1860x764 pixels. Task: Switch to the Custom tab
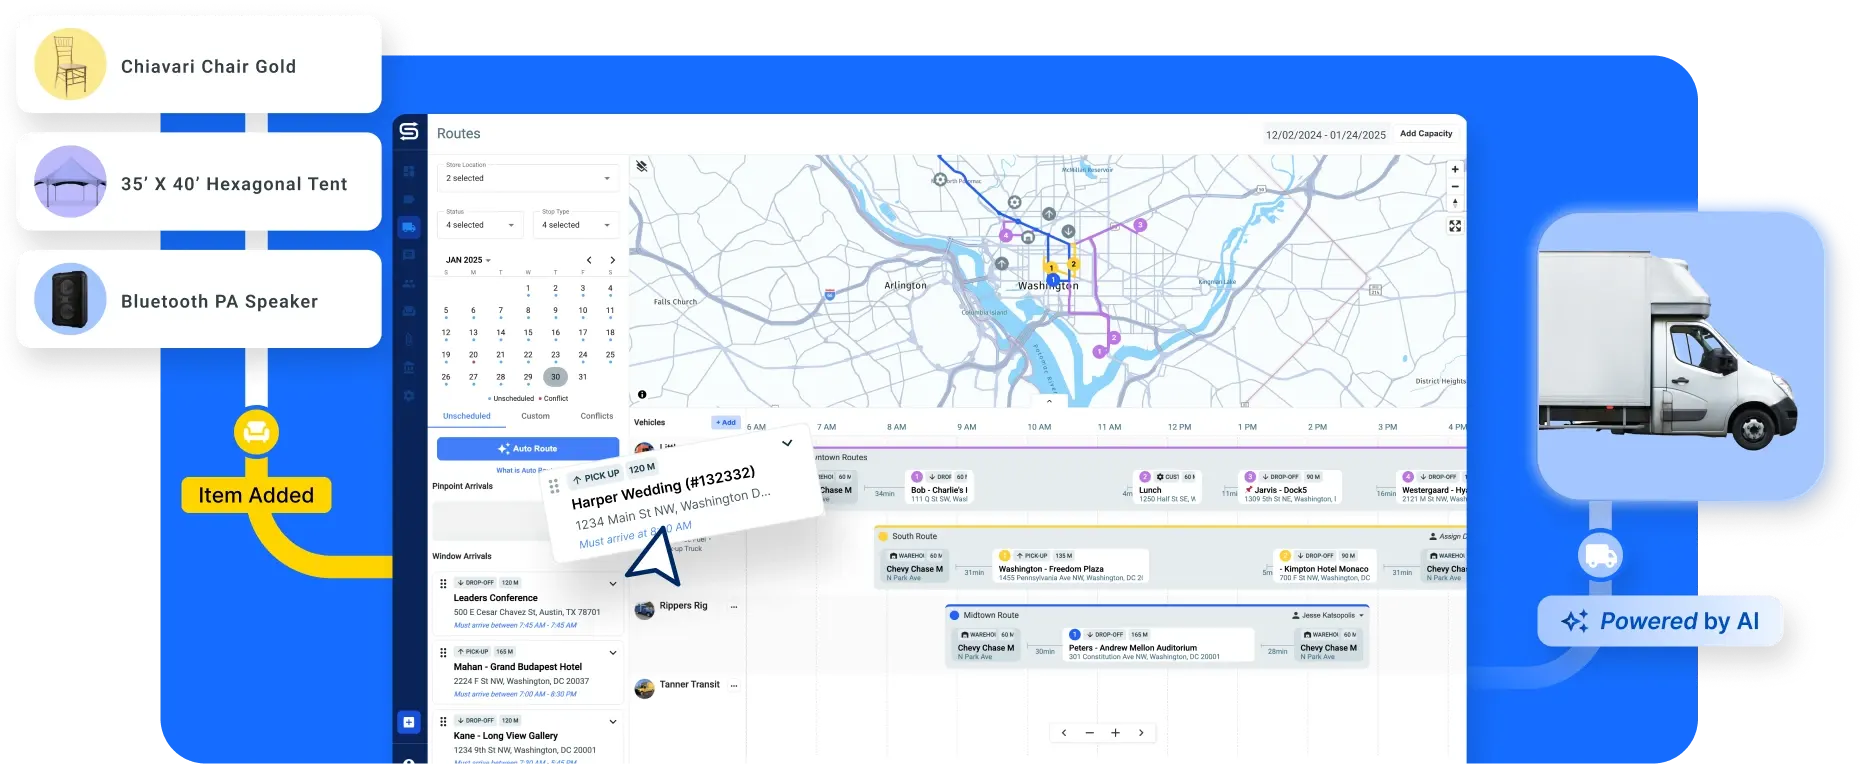[535, 416]
